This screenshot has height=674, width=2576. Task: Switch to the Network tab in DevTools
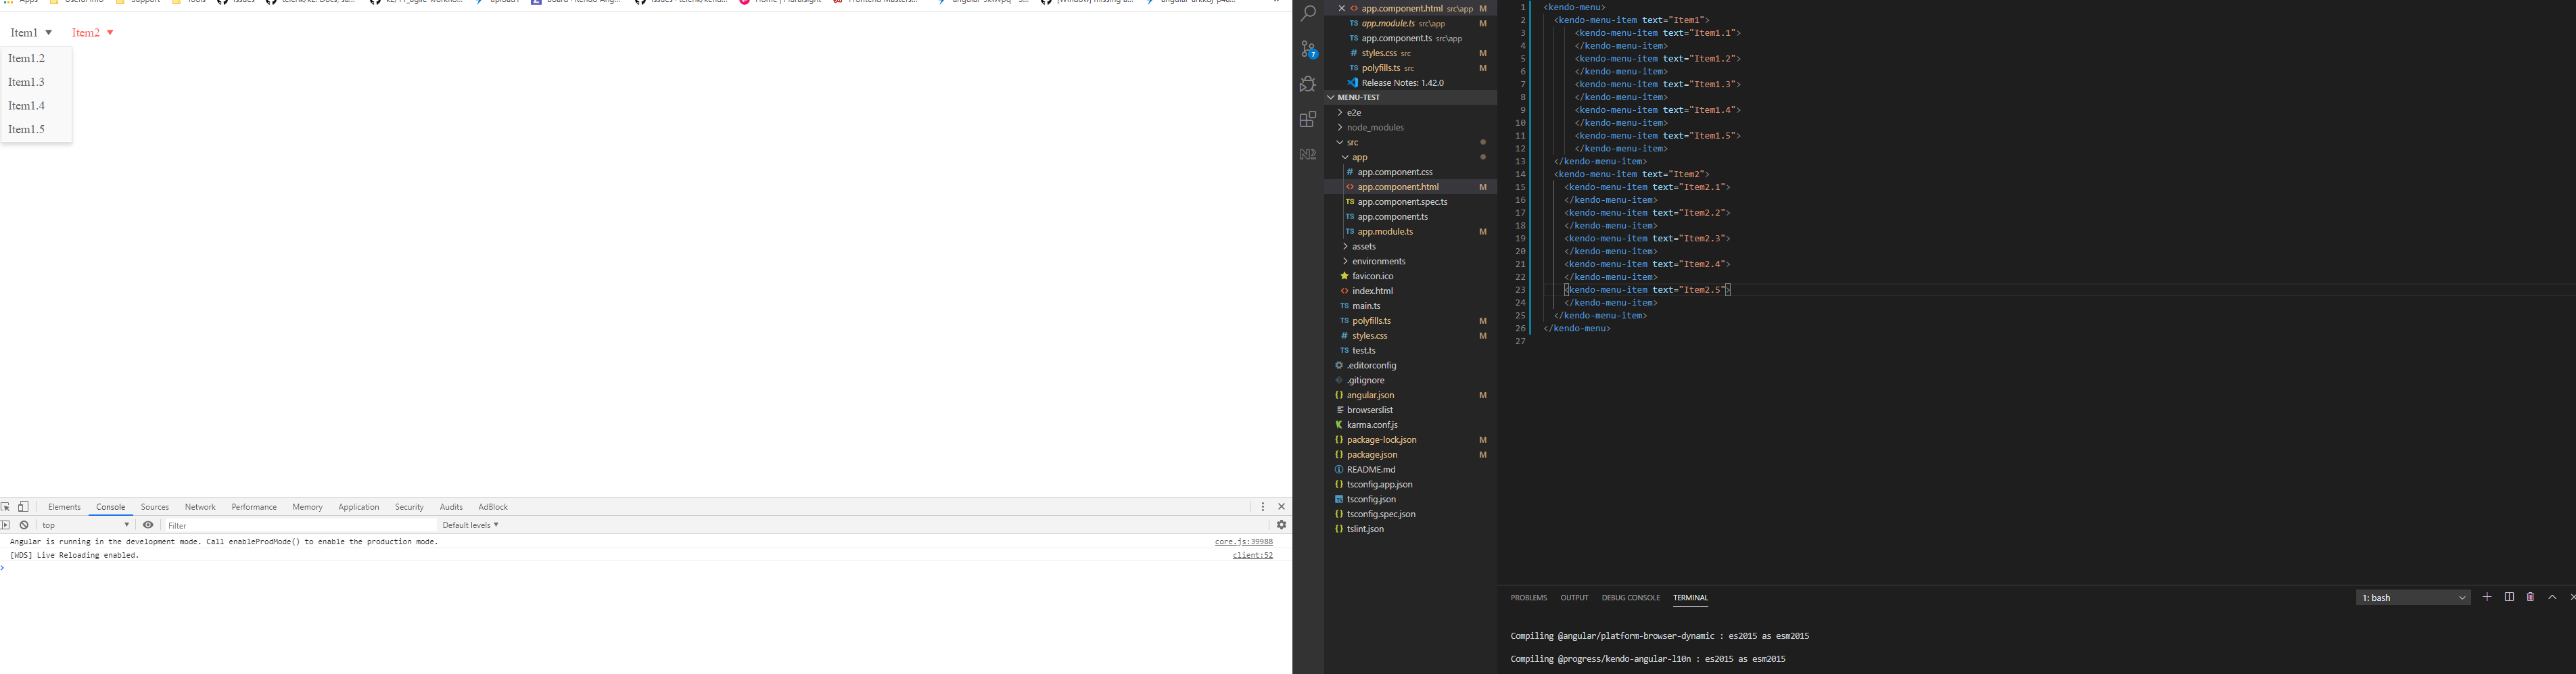(200, 506)
